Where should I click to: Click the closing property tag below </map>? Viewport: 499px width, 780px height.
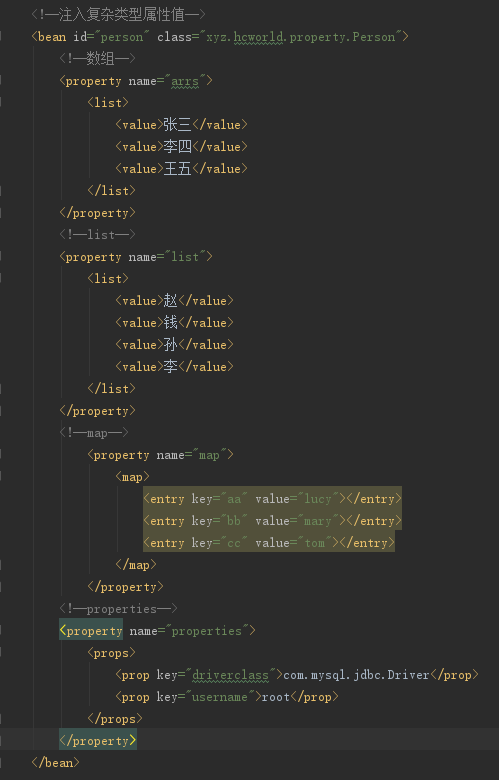tap(125, 587)
